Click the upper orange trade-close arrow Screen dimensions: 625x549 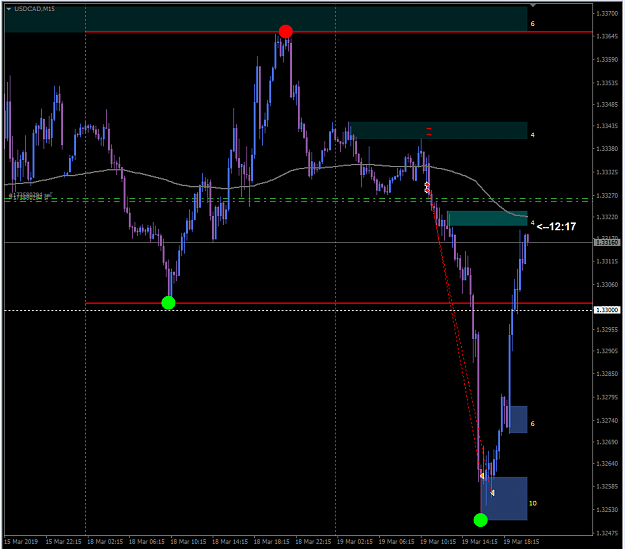pos(482,476)
